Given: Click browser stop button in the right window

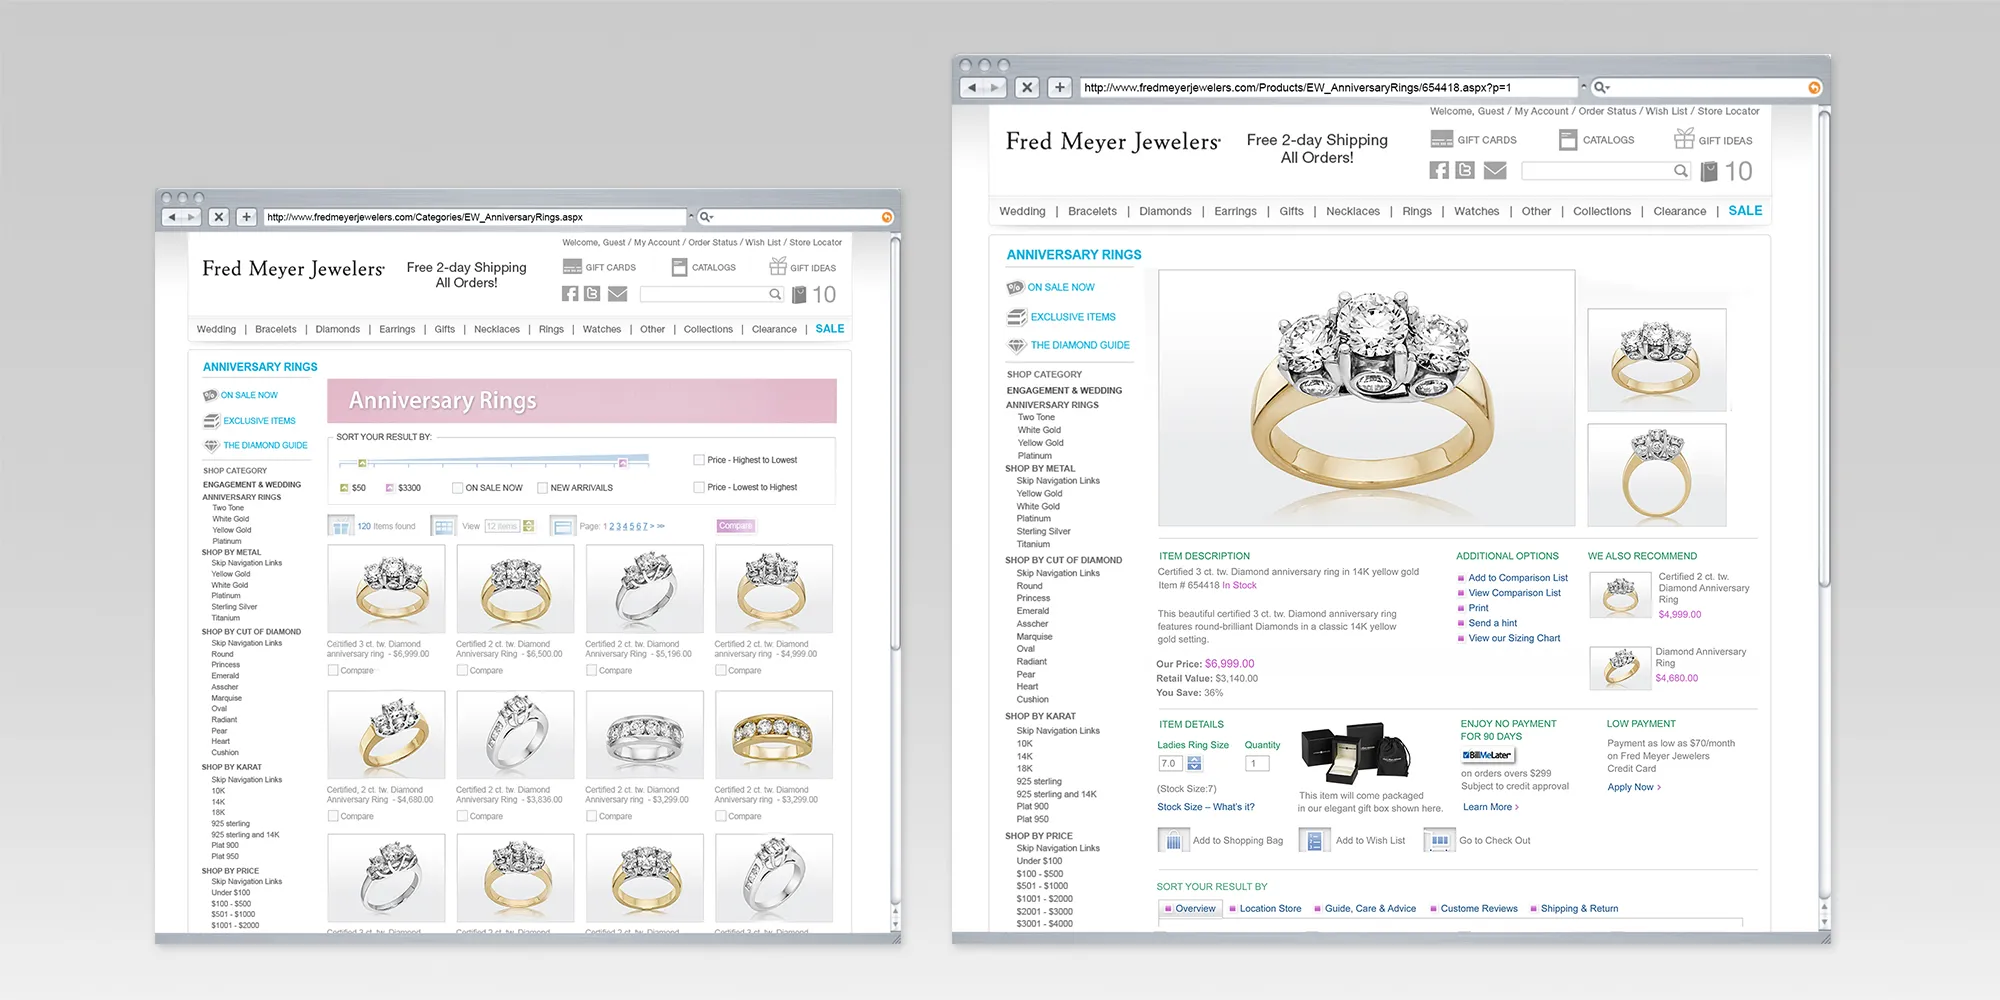Looking at the screenshot, I should (1027, 87).
